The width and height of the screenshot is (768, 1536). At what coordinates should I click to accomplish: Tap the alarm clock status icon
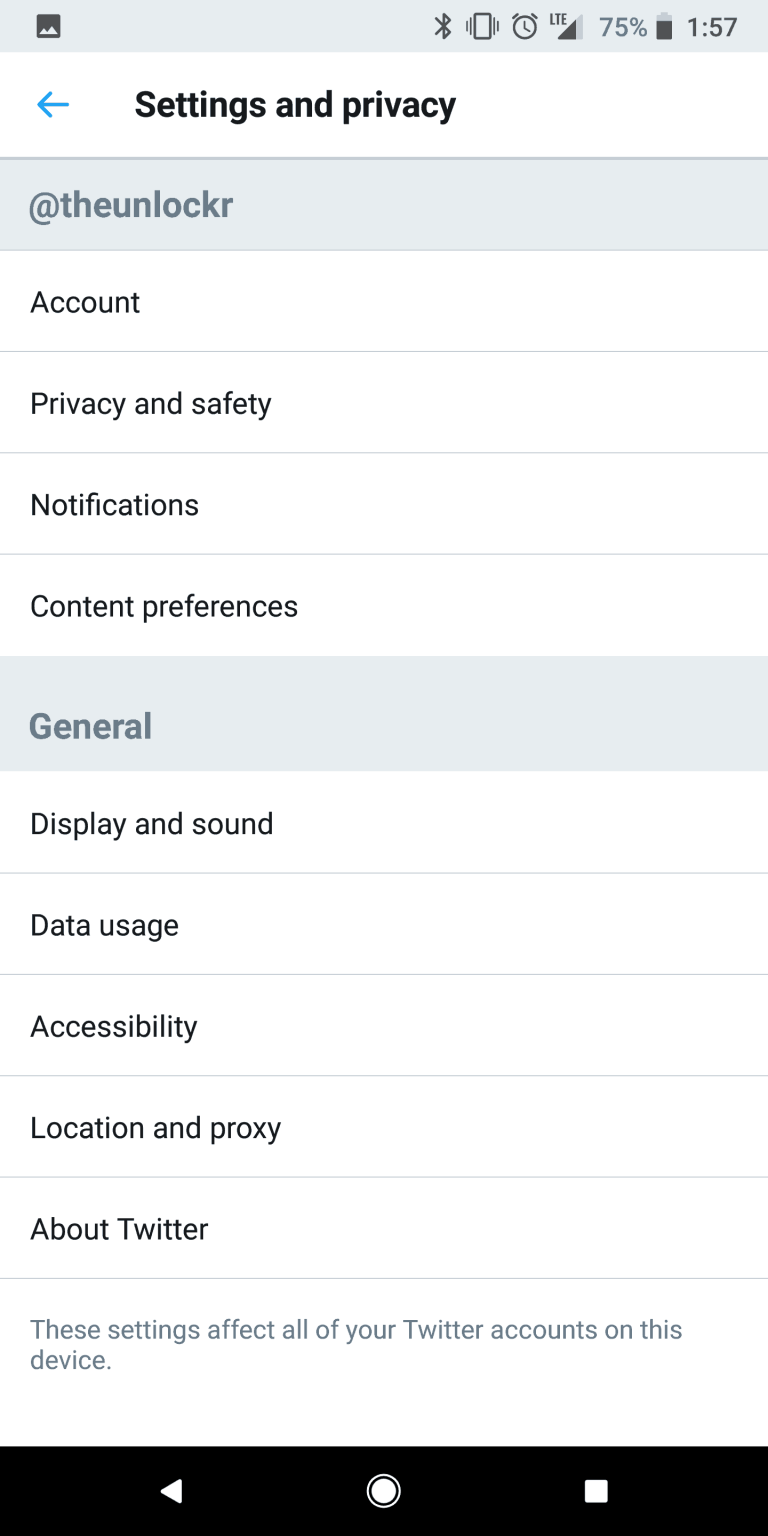[x=524, y=27]
